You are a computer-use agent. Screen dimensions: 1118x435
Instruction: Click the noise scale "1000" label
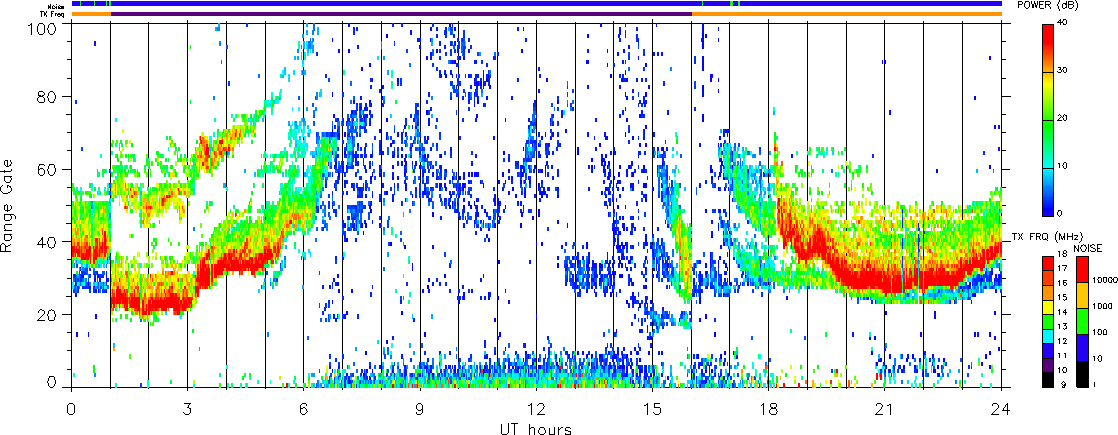tap(1101, 307)
